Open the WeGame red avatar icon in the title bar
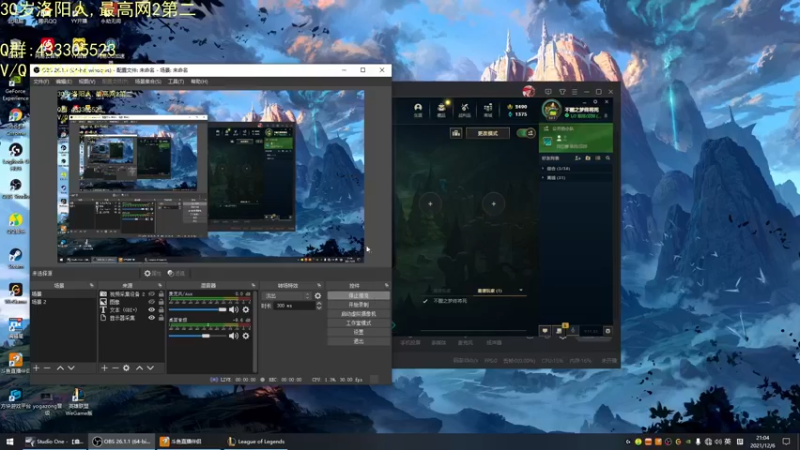Screen dimensions: 800x450 click(529, 92)
